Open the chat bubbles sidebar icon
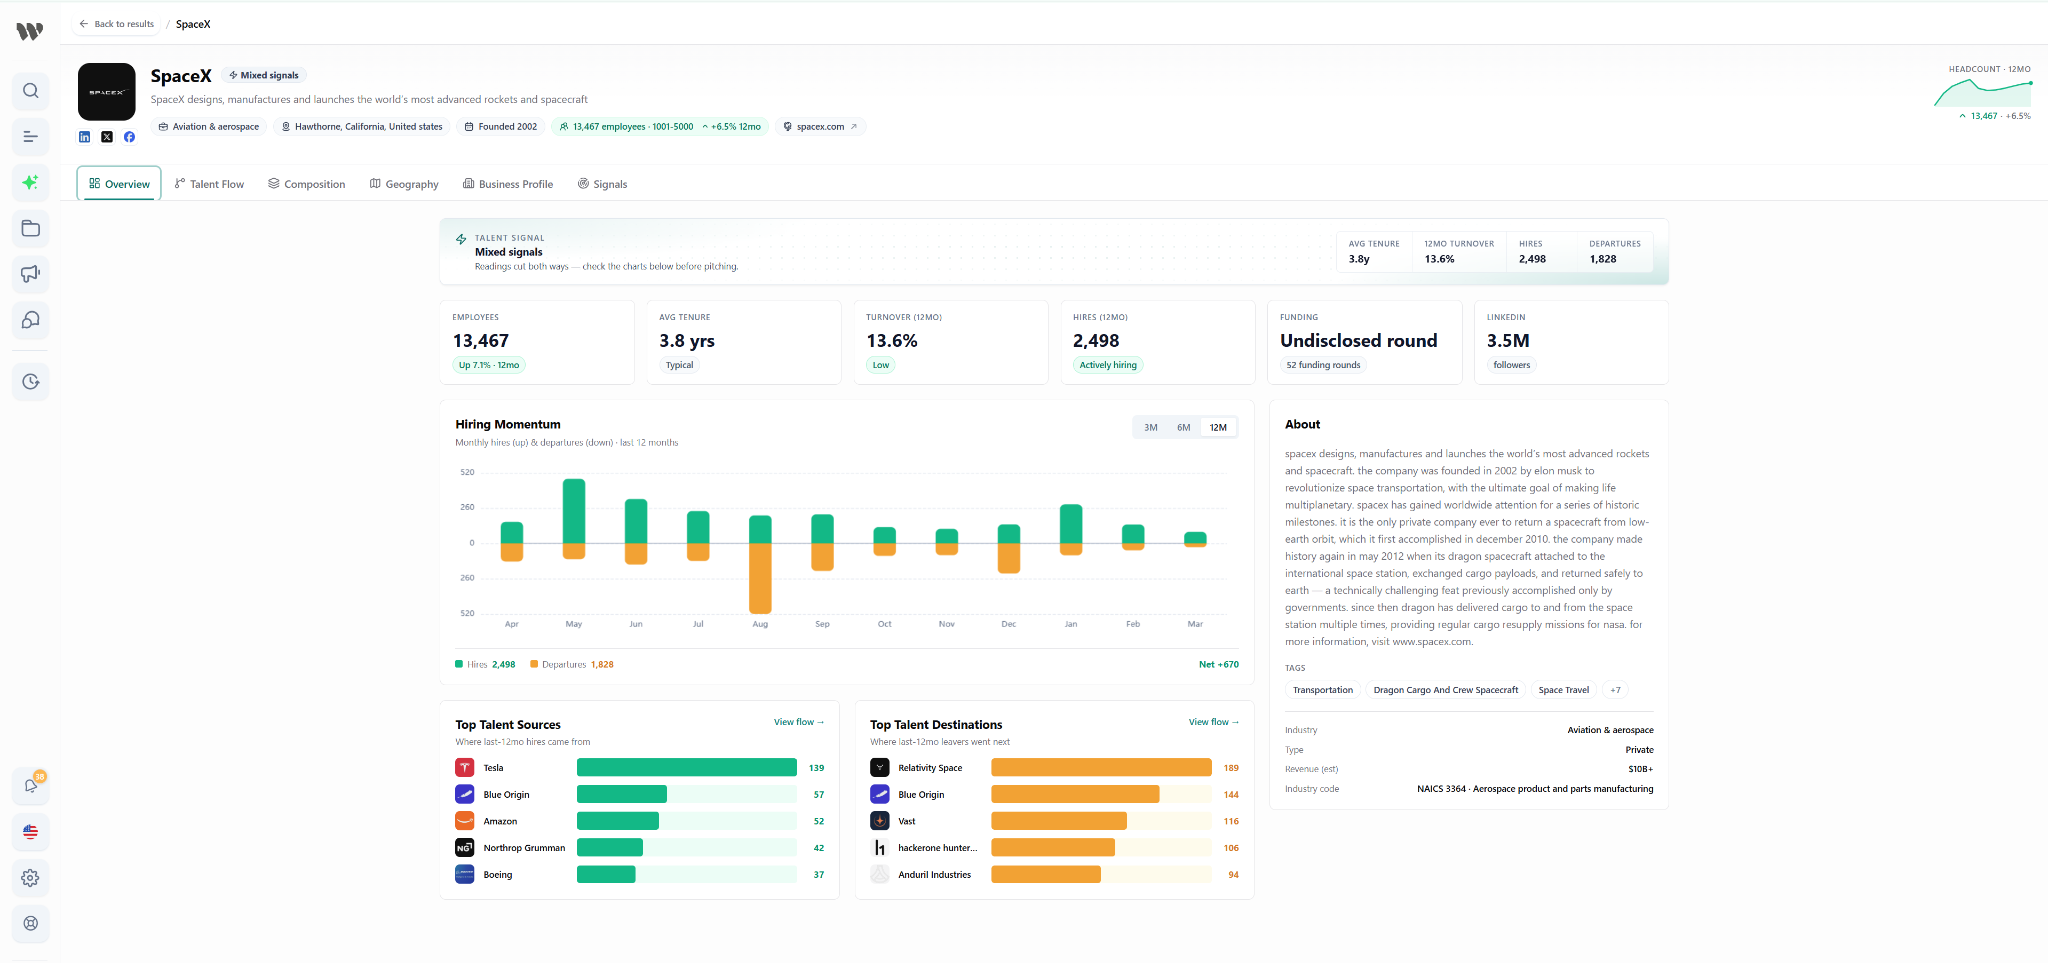This screenshot has width=2048, height=963. (x=31, y=320)
